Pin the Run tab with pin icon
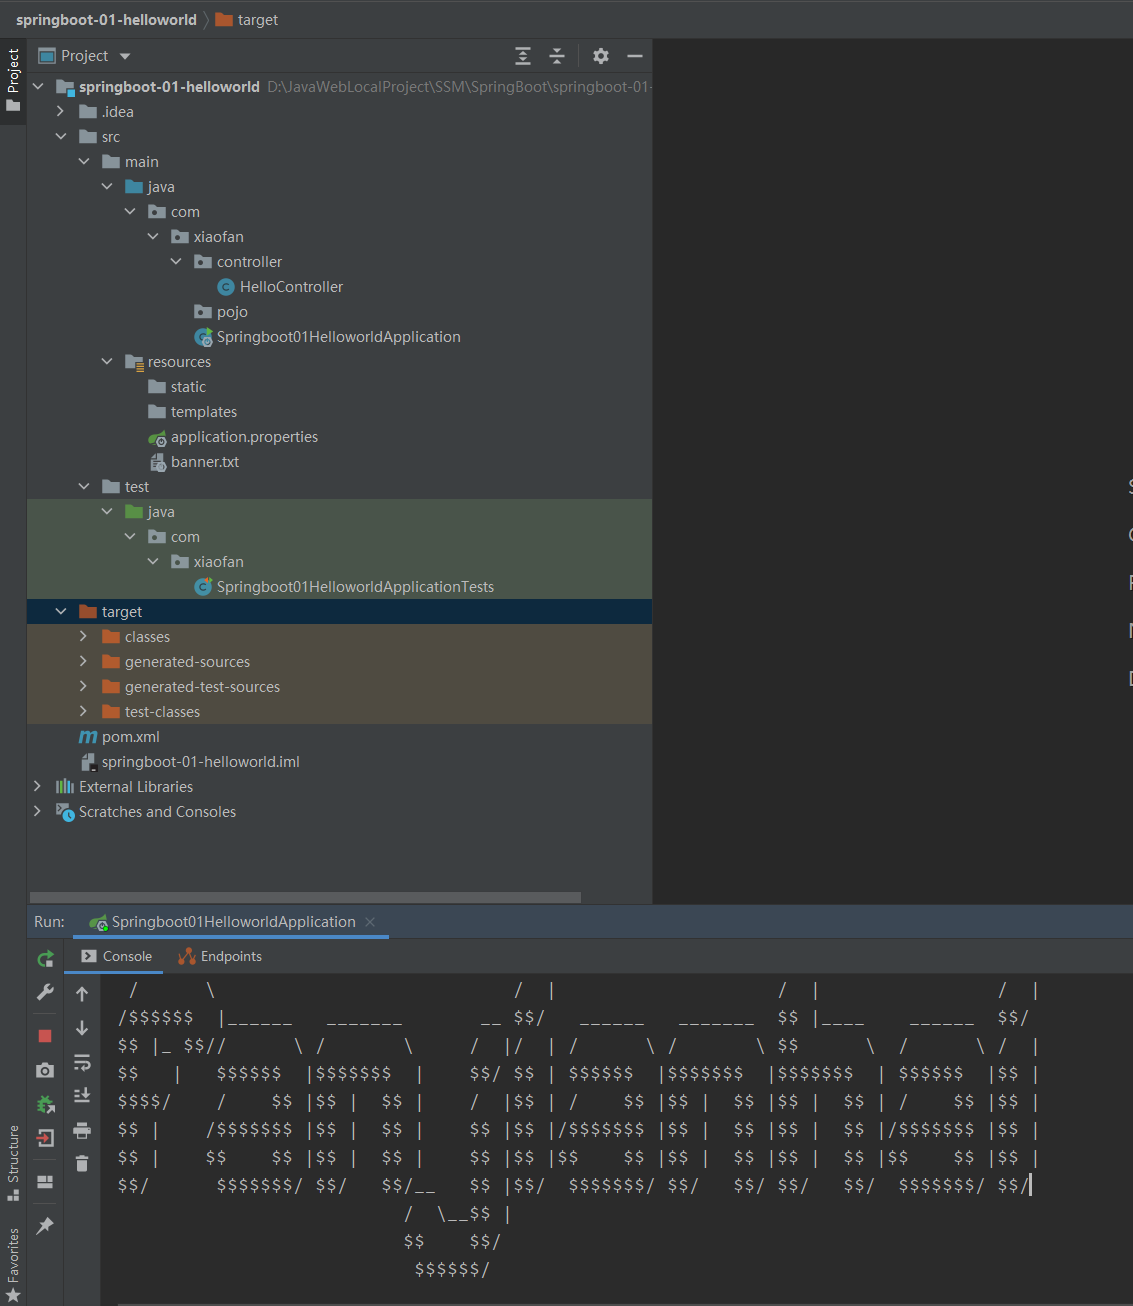1133x1306 pixels. pos(45,1225)
